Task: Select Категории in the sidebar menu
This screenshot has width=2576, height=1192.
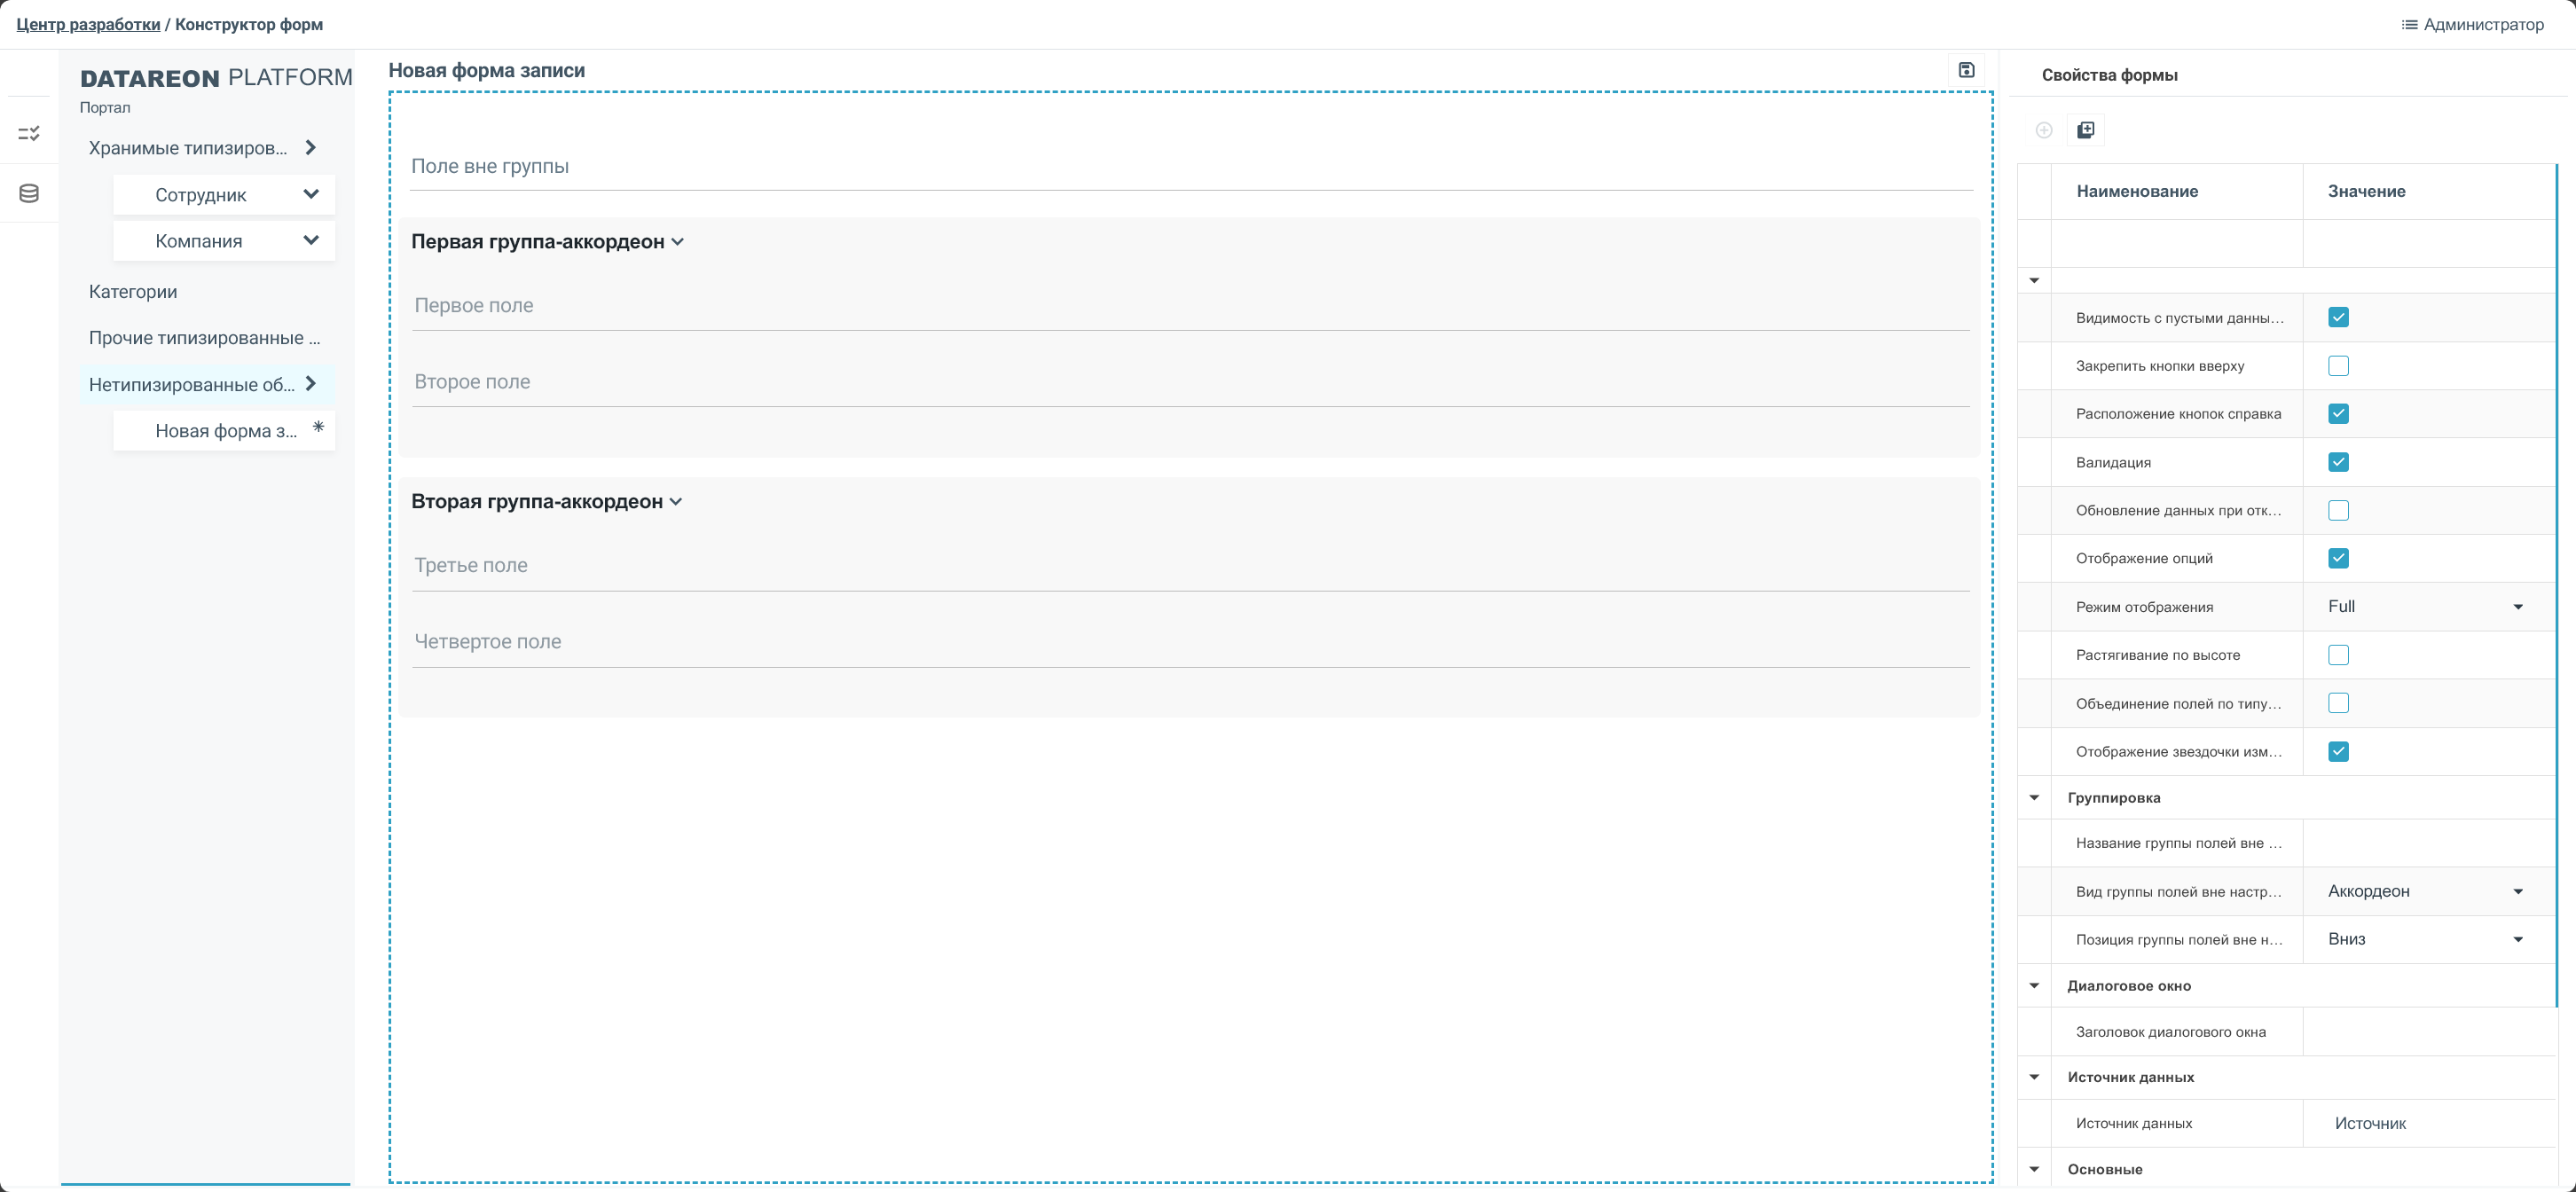Action: [x=133, y=292]
